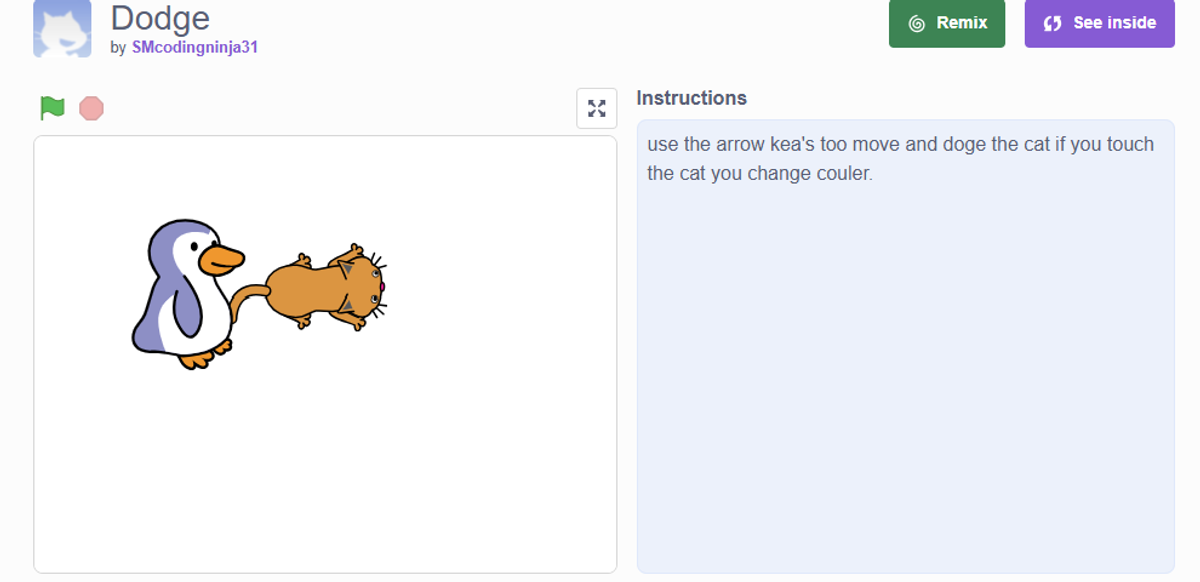Click the green flag to start
This screenshot has width=1200, height=582.
[52, 108]
